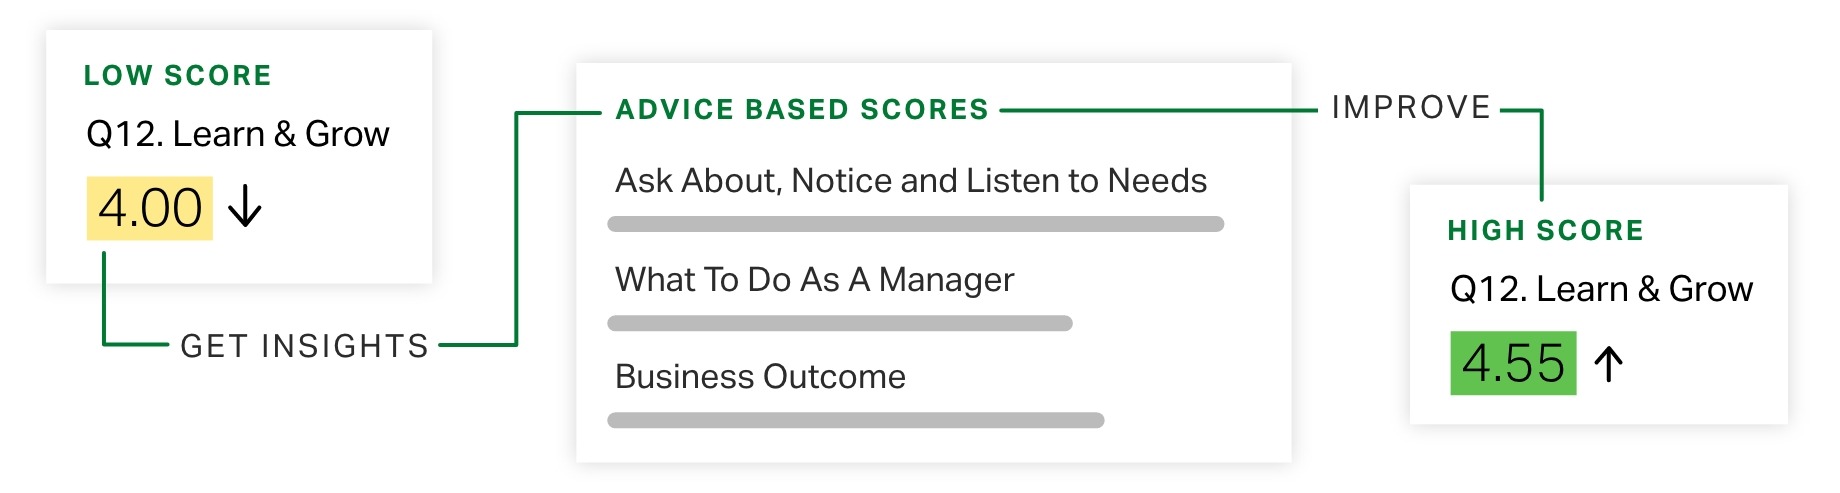This screenshot has height=493, width=1840.
Task: Open Ask About, Notice and Listen to Needs
Action: pyautogui.click(x=911, y=181)
